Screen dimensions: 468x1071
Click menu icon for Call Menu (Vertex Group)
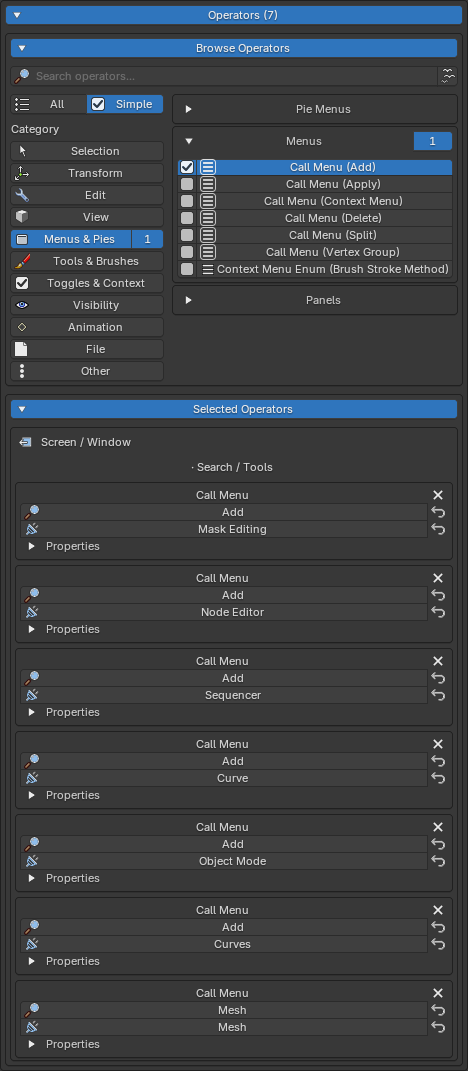(x=208, y=252)
